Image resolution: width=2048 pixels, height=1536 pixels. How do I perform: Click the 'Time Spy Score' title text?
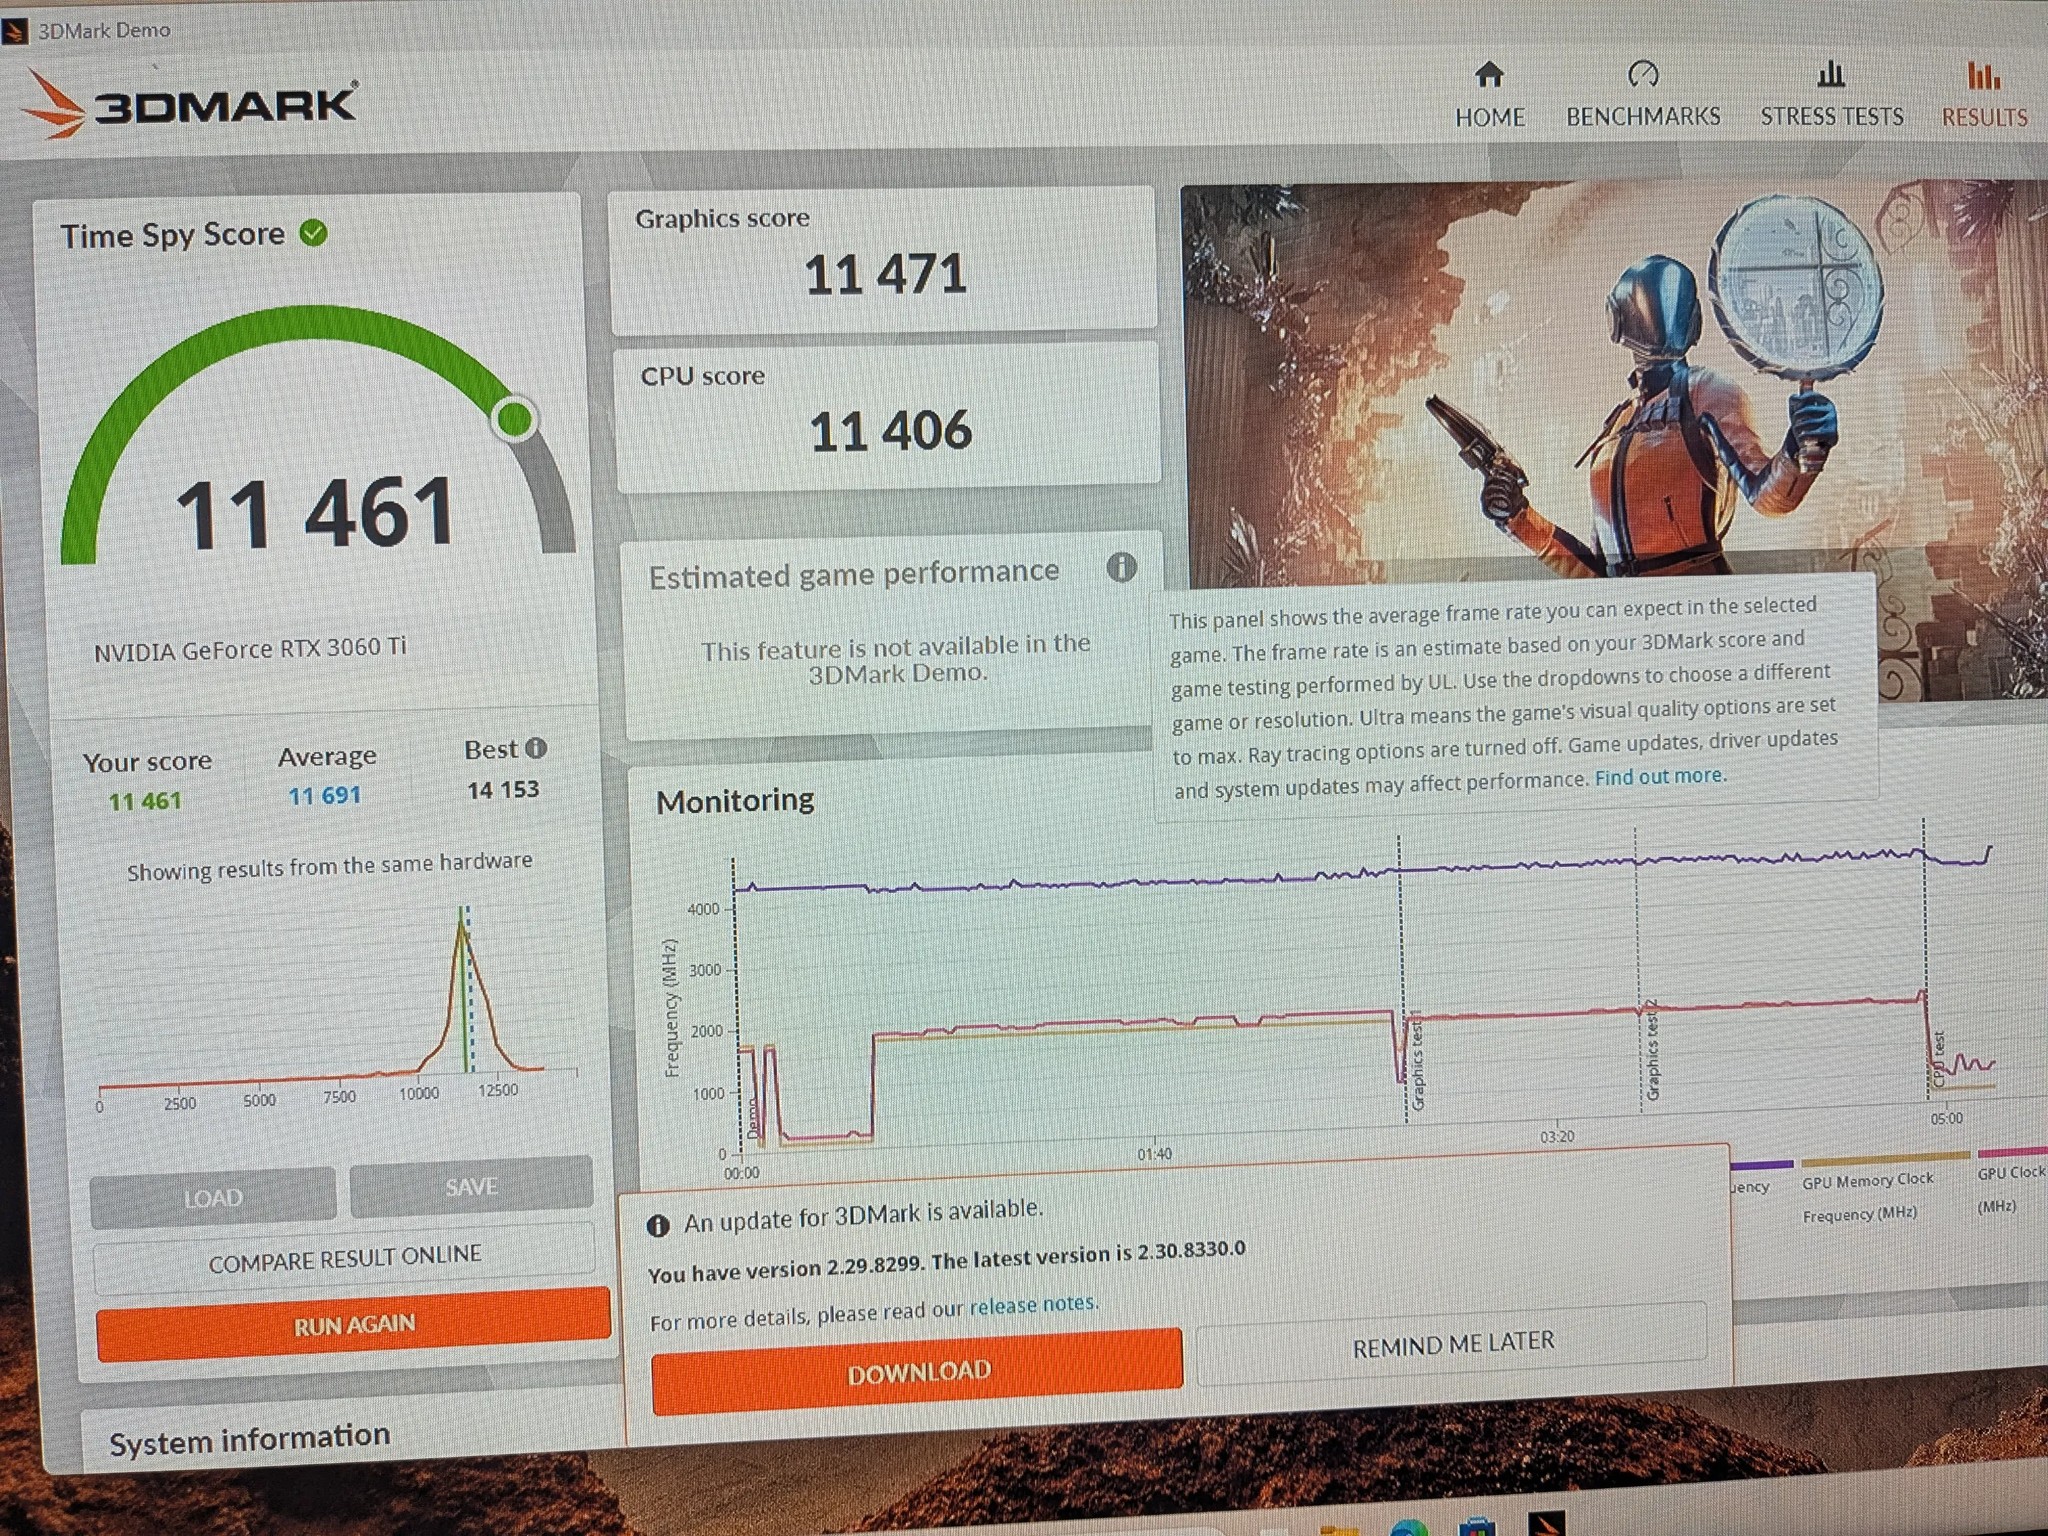(172, 235)
